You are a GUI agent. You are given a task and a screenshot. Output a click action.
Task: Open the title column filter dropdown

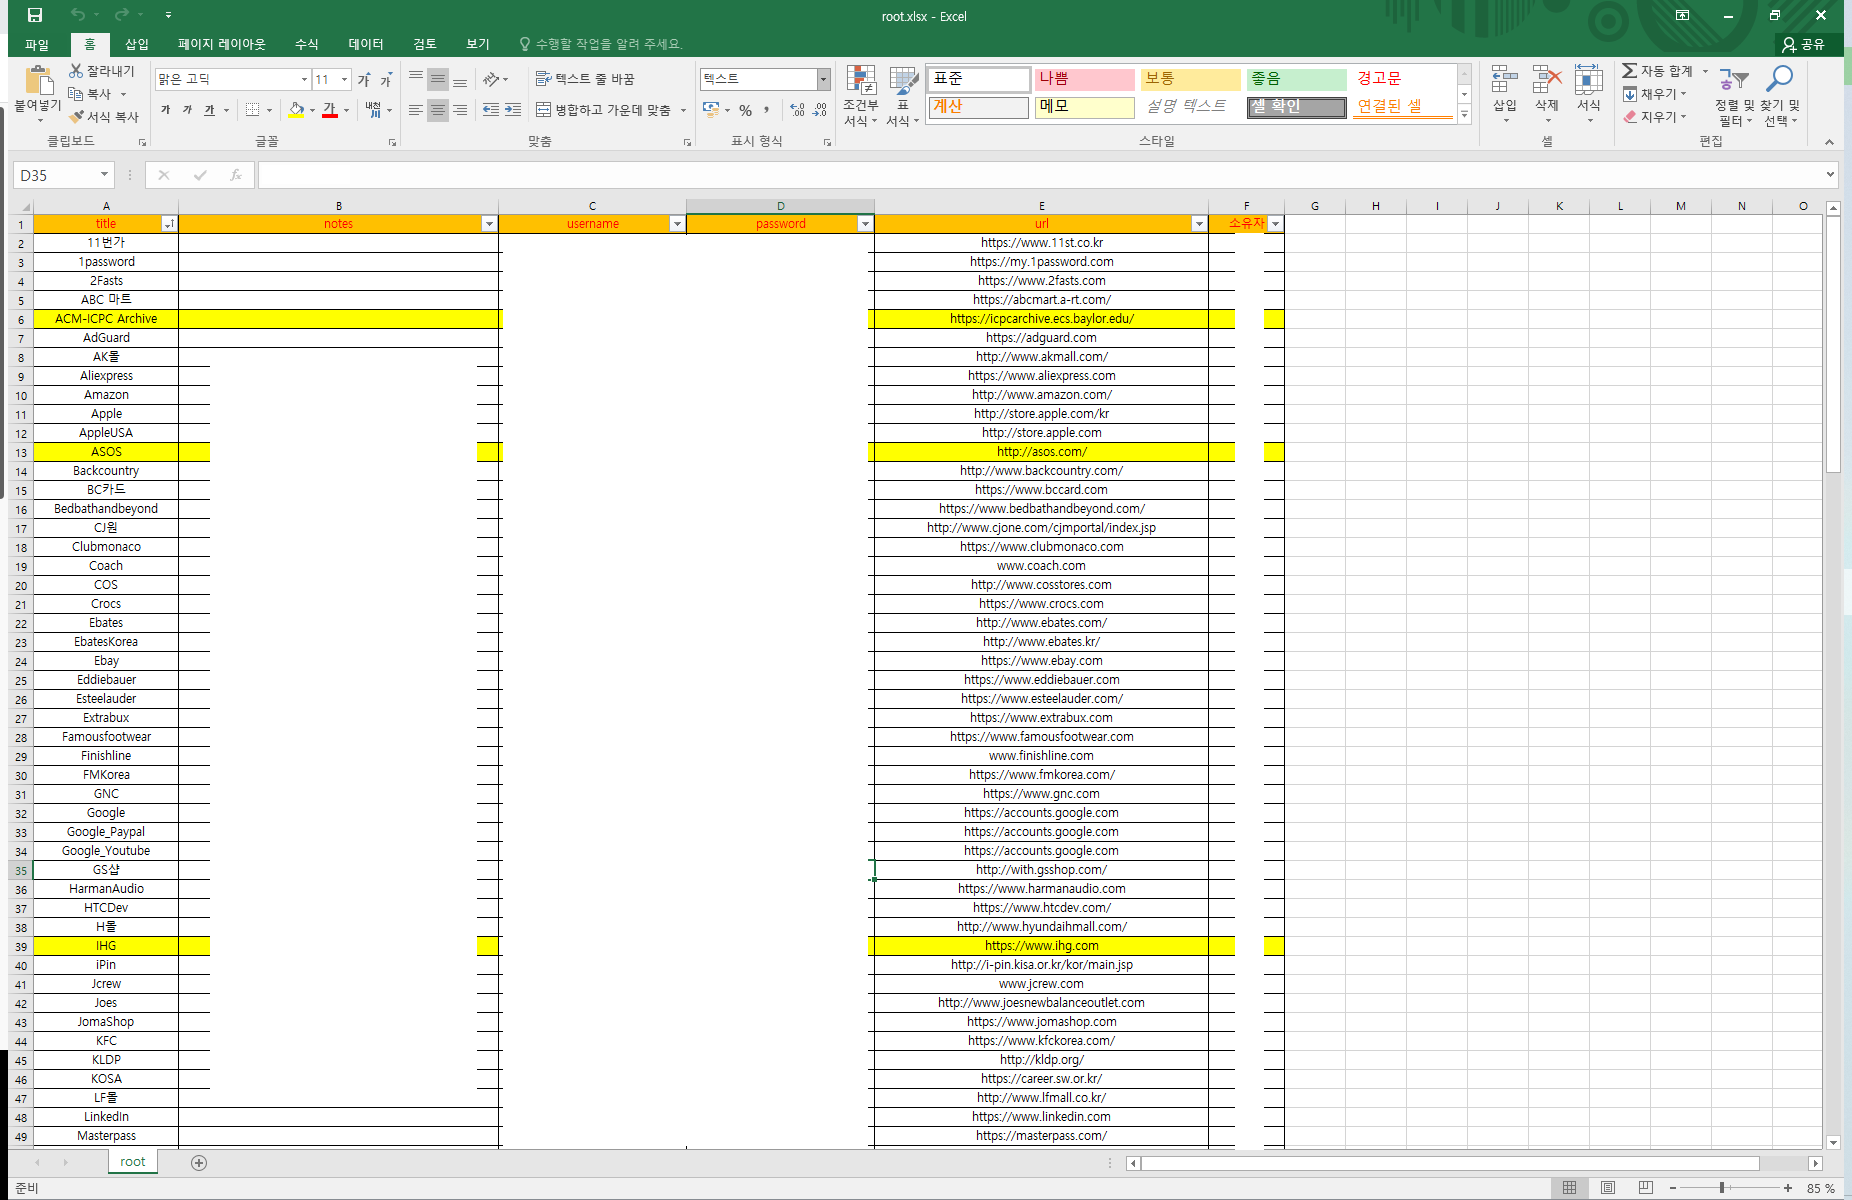pos(170,224)
